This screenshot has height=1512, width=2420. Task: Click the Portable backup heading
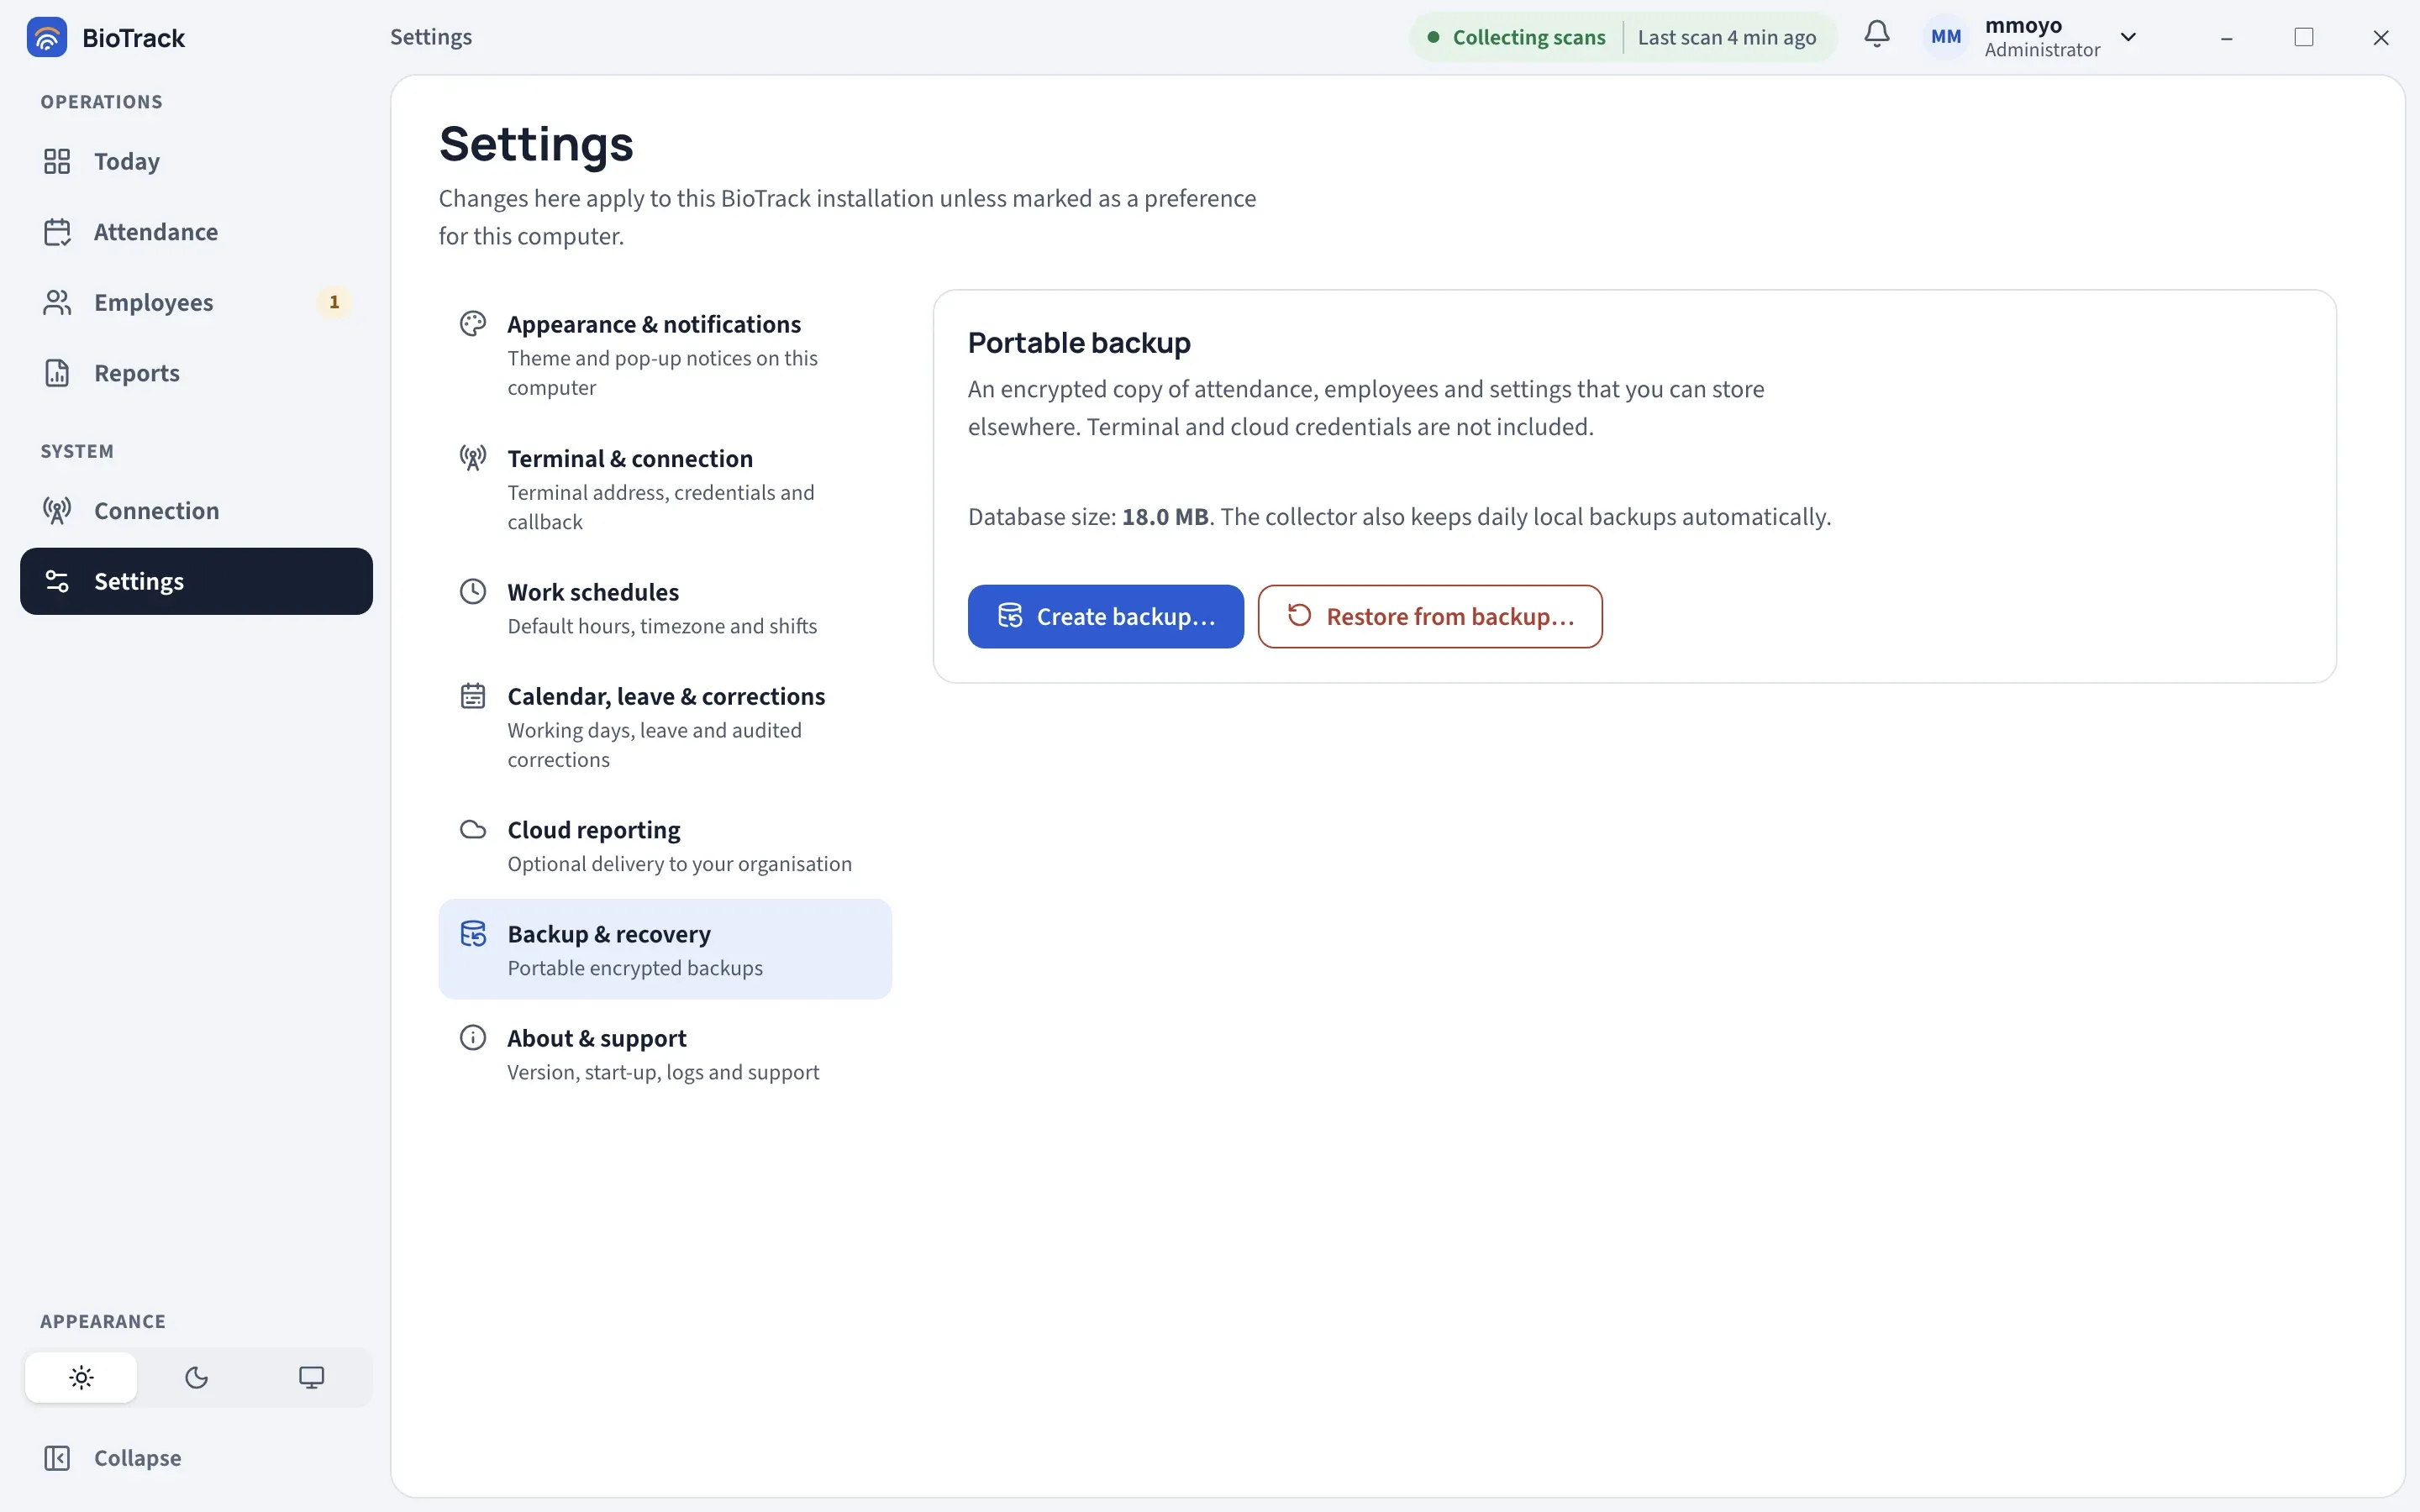pyautogui.click(x=1079, y=343)
